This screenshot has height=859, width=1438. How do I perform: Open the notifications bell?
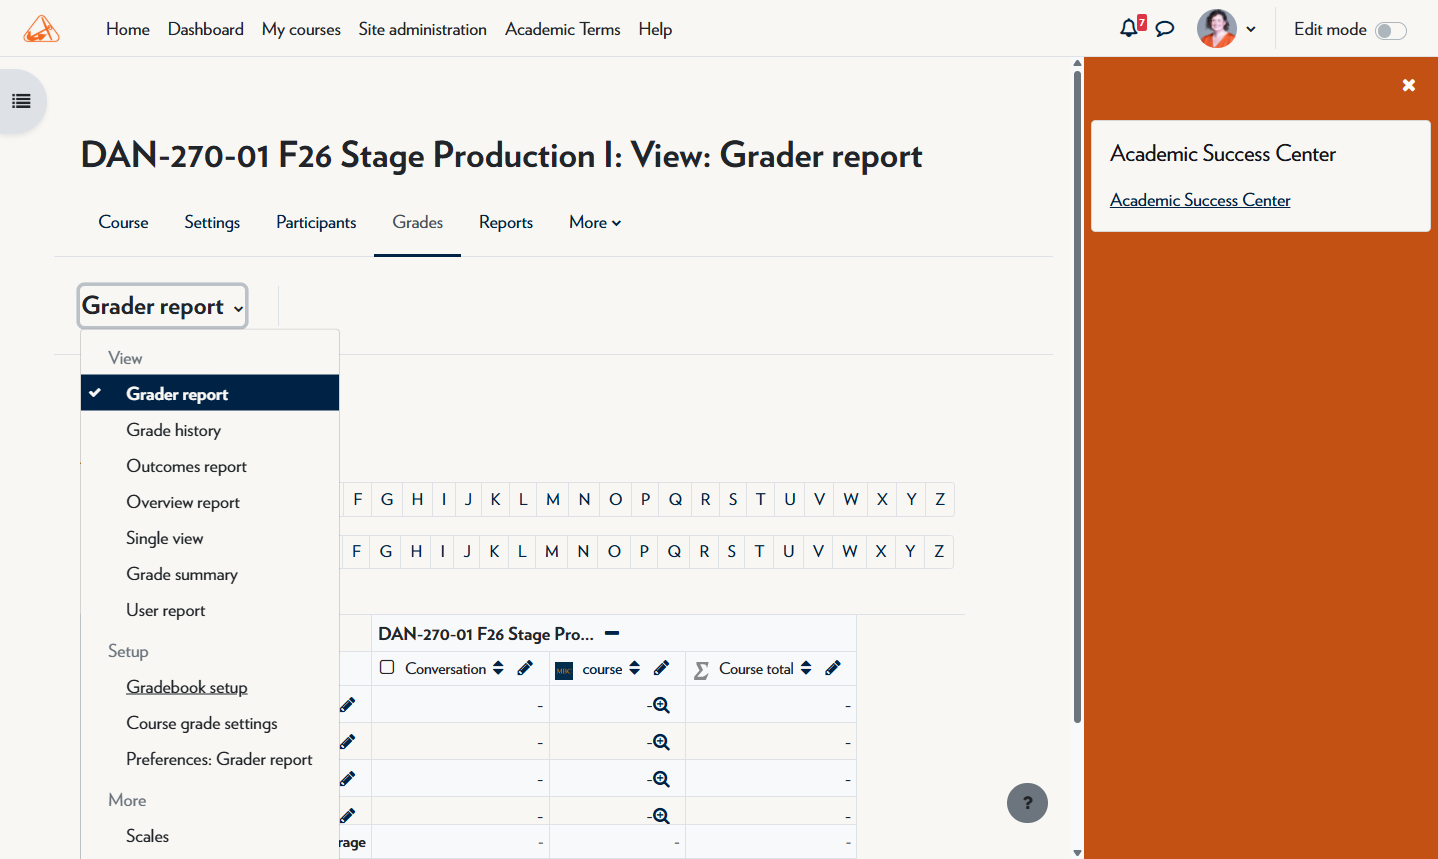(x=1129, y=28)
